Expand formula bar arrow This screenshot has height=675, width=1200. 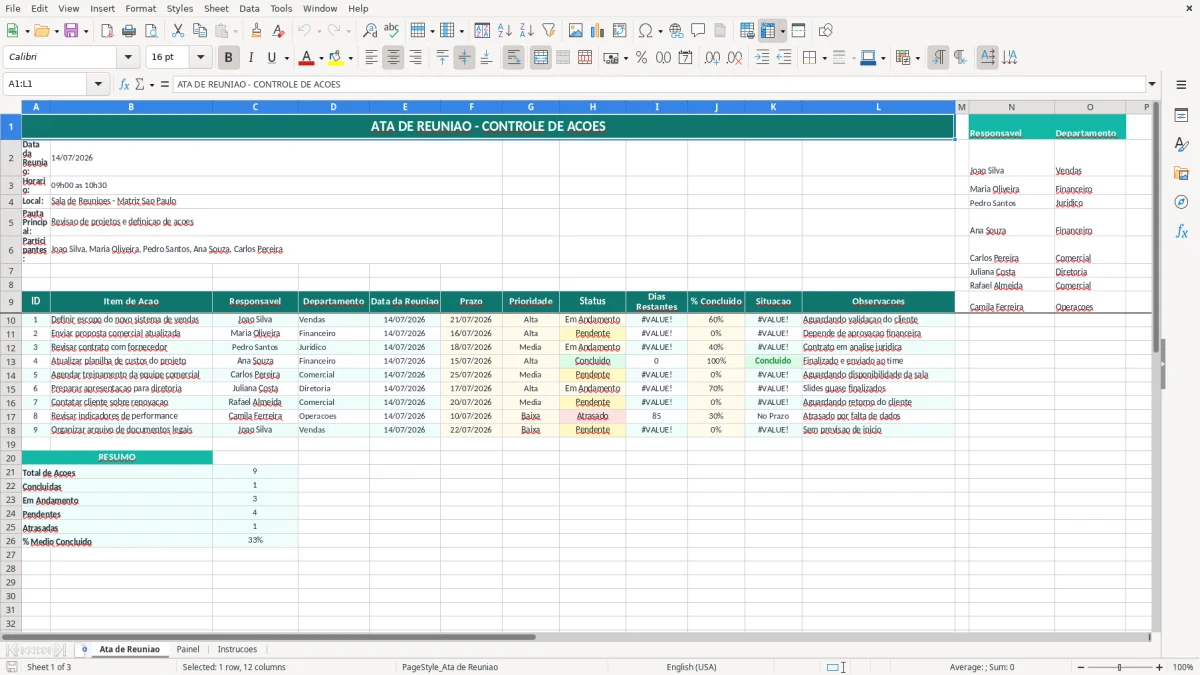(x=1152, y=85)
